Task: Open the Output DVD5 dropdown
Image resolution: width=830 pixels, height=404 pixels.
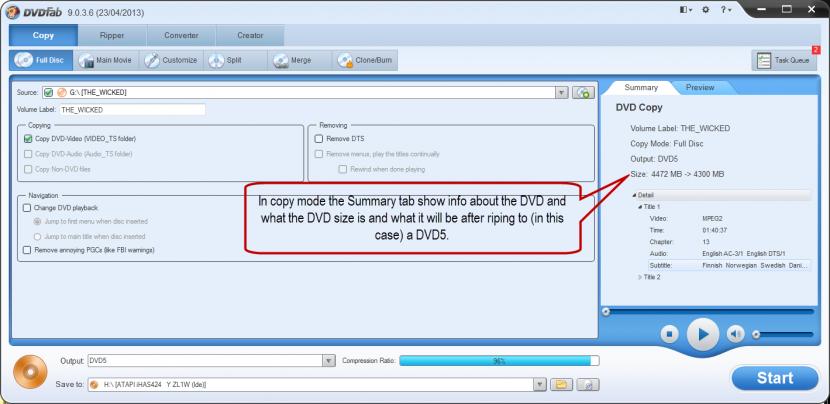Action: tap(329, 361)
